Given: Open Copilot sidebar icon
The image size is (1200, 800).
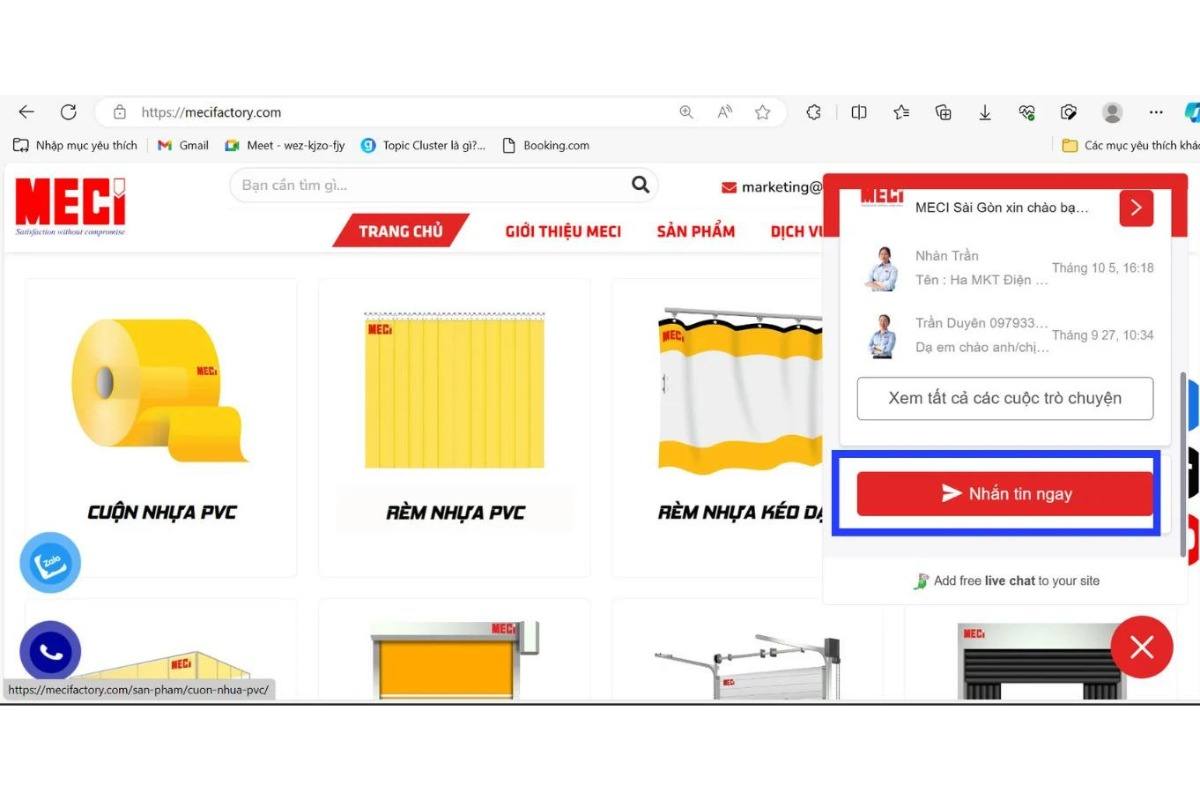Looking at the screenshot, I should tap(1192, 112).
